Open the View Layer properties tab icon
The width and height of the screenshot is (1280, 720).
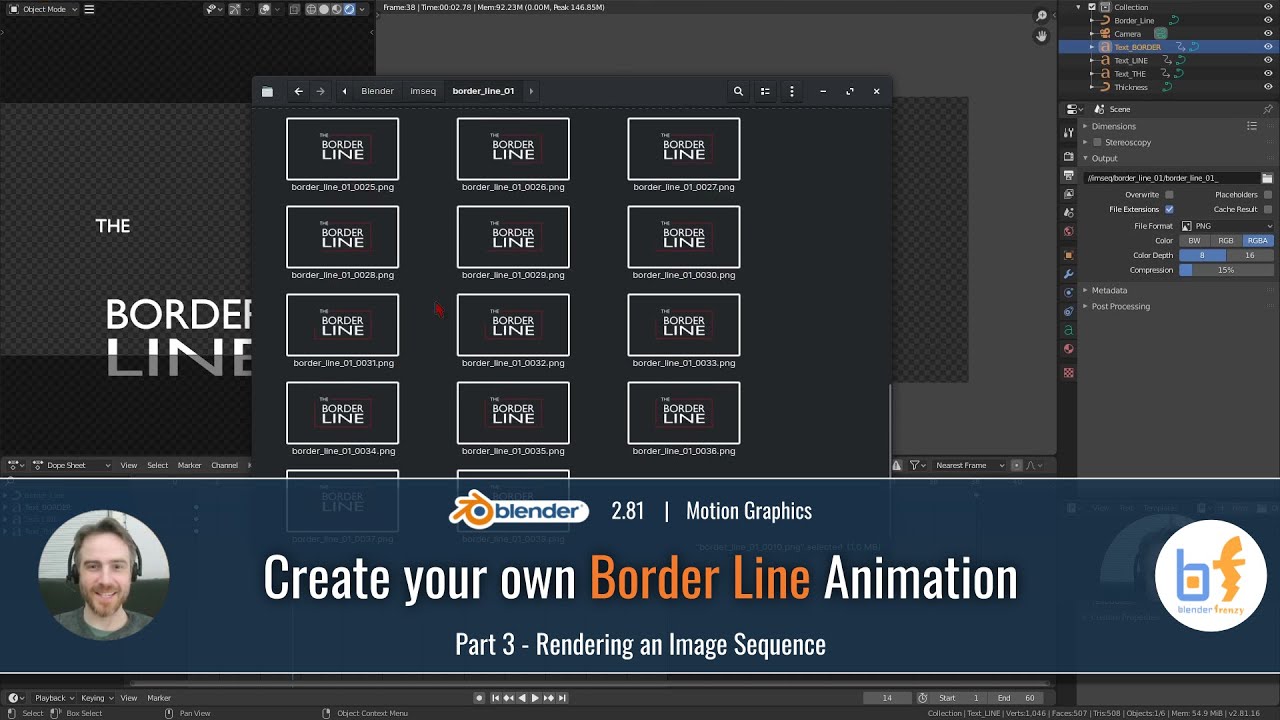[x=1069, y=195]
